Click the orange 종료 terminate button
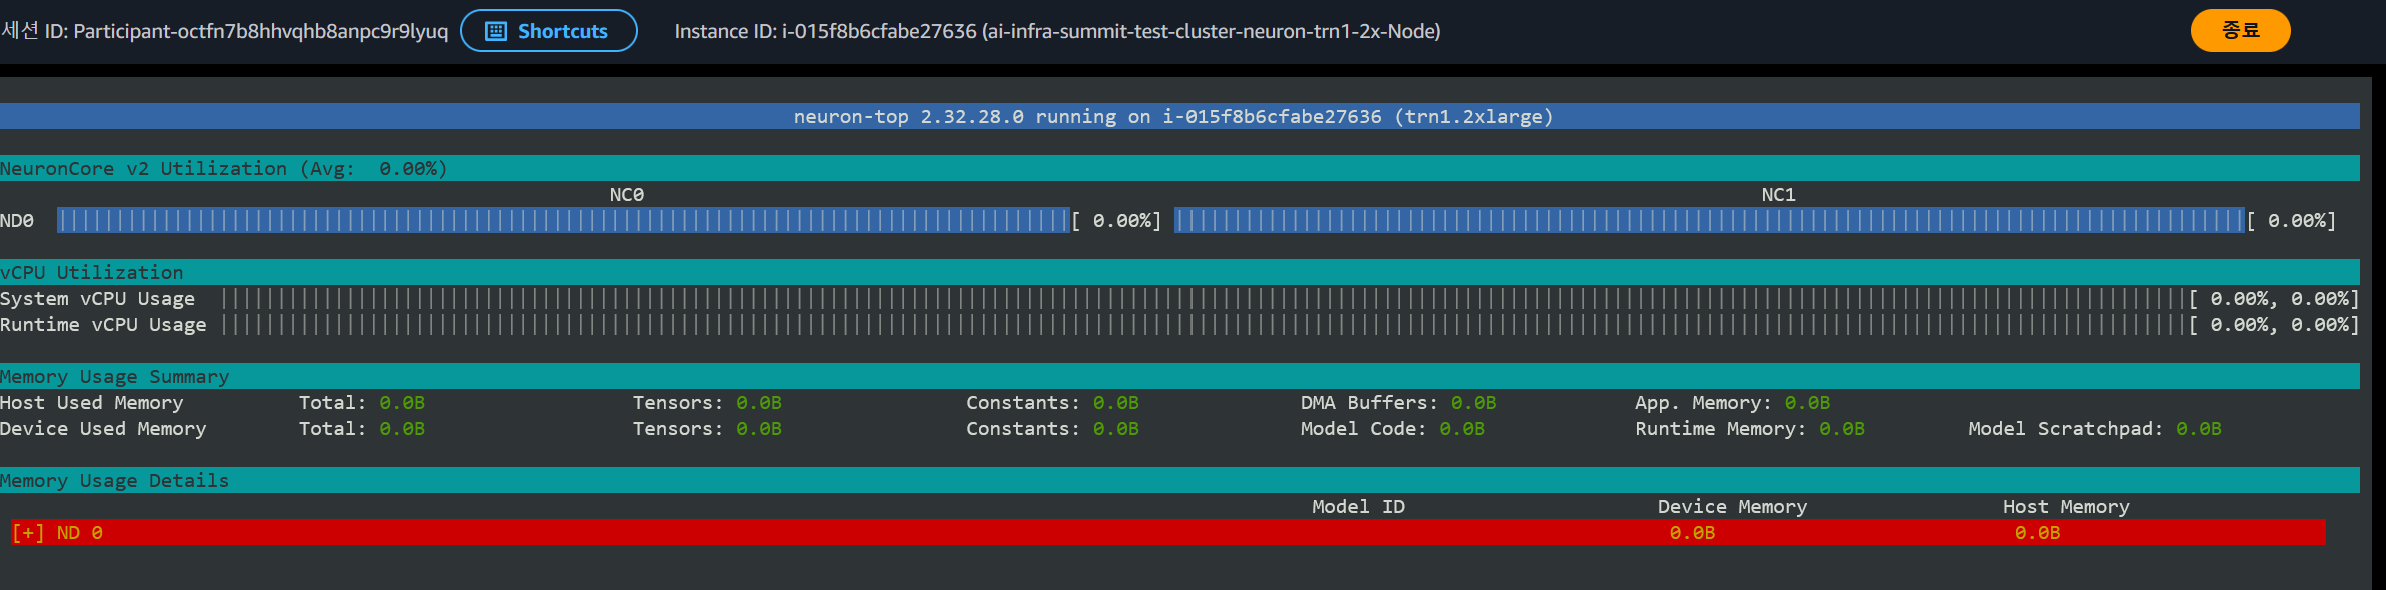 coord(2240,30)
